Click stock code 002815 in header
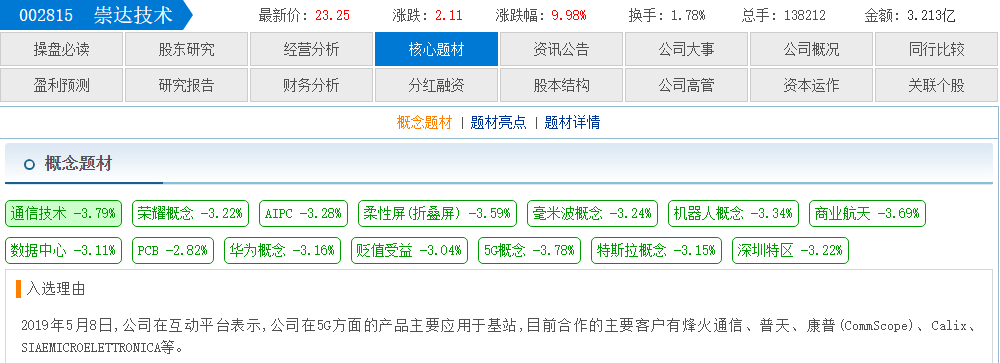The width and height of the screenshot is (1000, 363). 46,15
